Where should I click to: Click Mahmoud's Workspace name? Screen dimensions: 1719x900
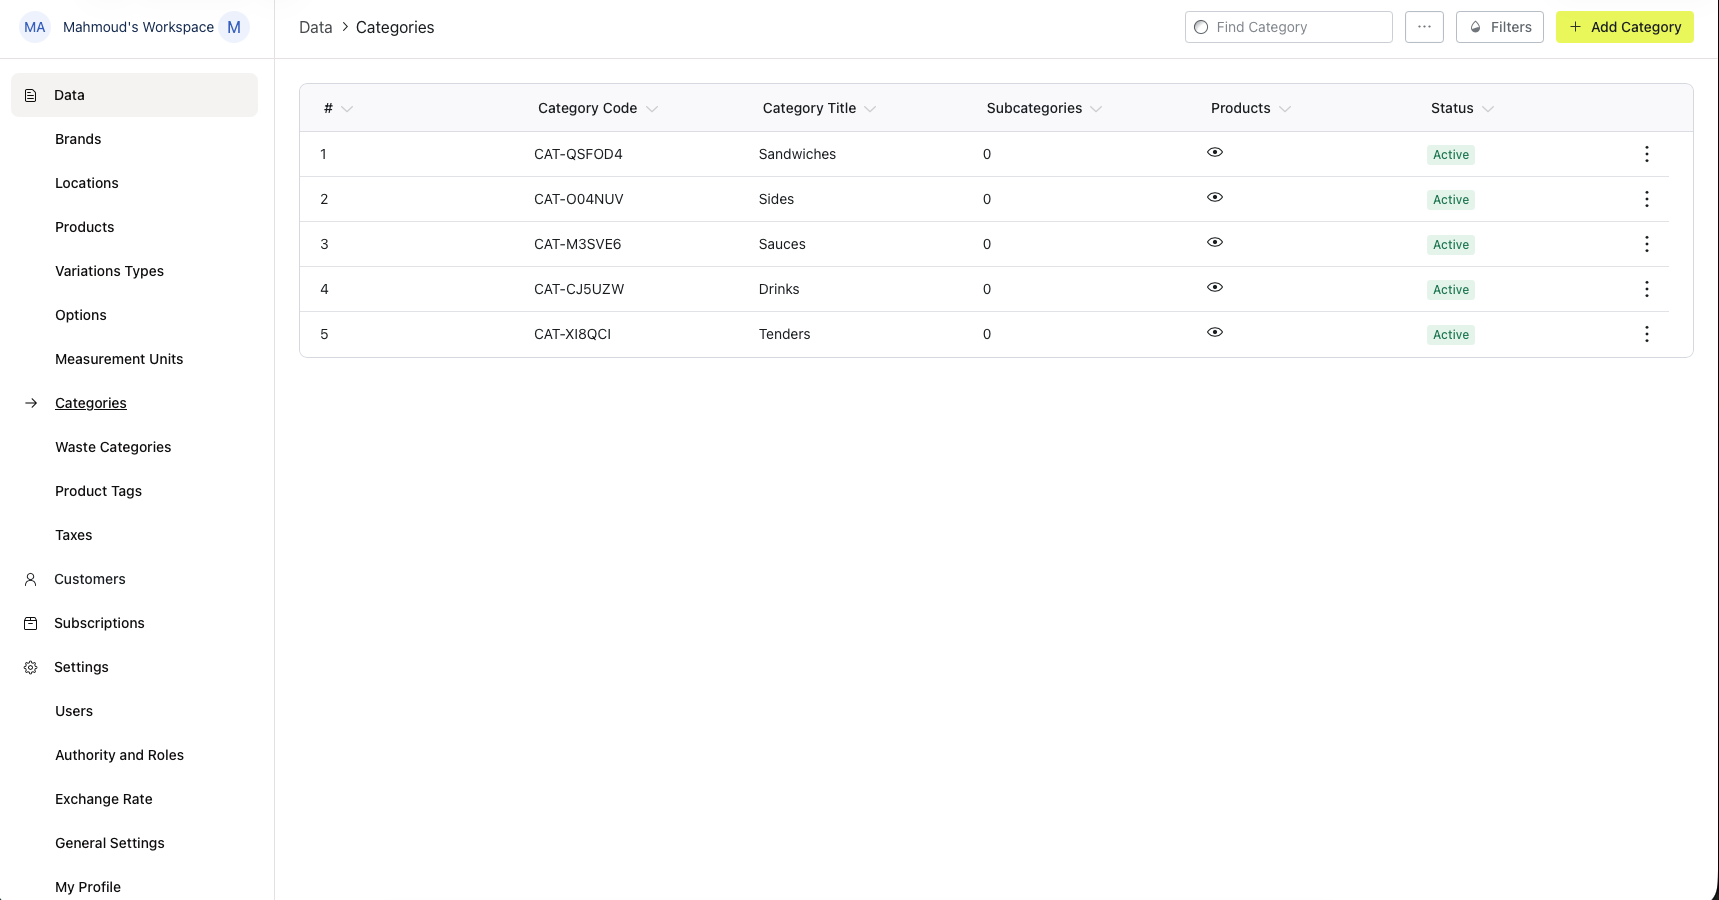click(x=138, y=27)
